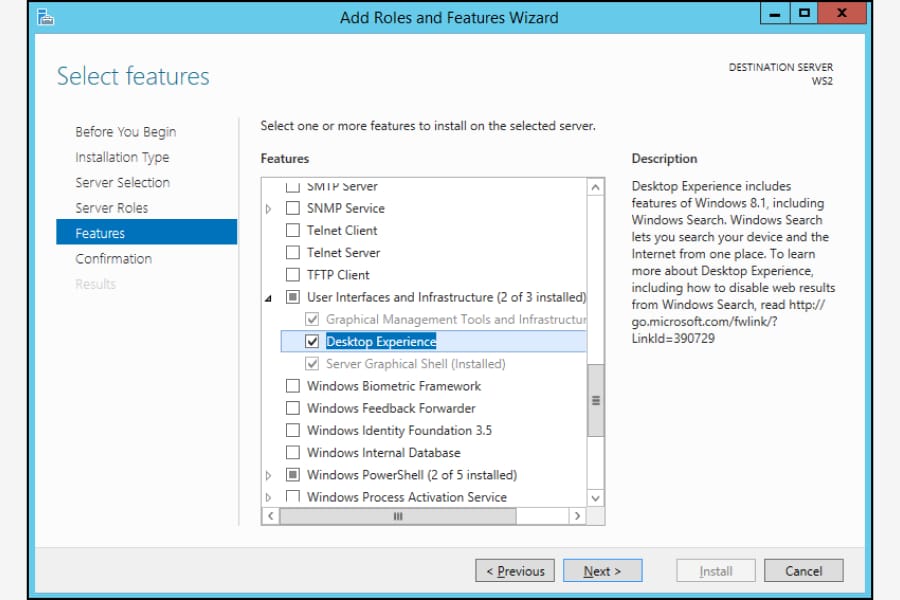The height and width of the screenshot is (600, 900).
Task: Click the Cancel button
Action: (804, 571)
